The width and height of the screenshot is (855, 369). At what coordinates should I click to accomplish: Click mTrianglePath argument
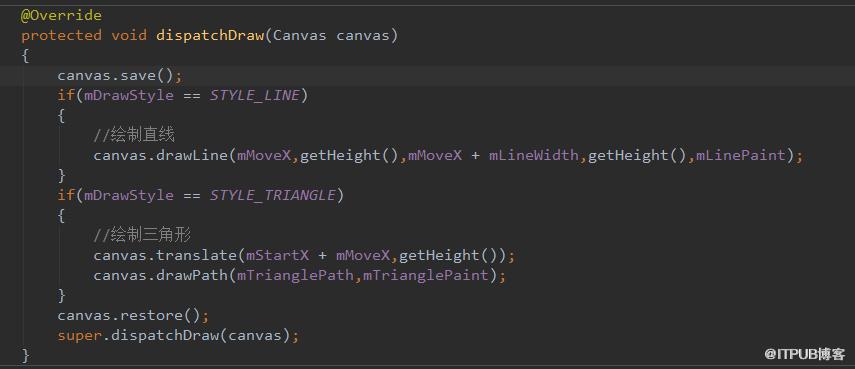coord(295,276)
